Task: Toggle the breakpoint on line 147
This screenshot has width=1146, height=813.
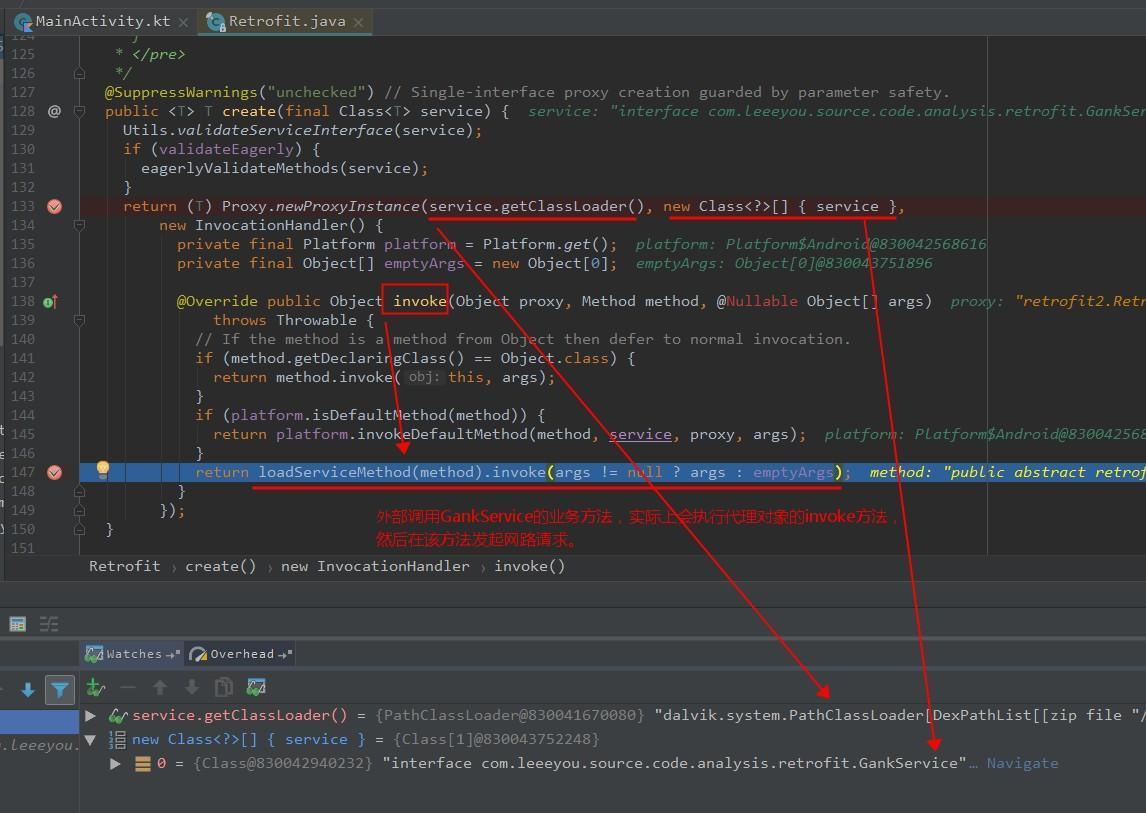Action: [54, 472]
